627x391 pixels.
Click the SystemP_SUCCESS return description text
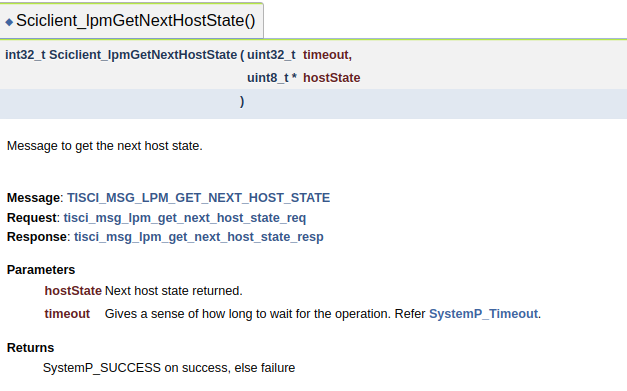coord(169,368)
